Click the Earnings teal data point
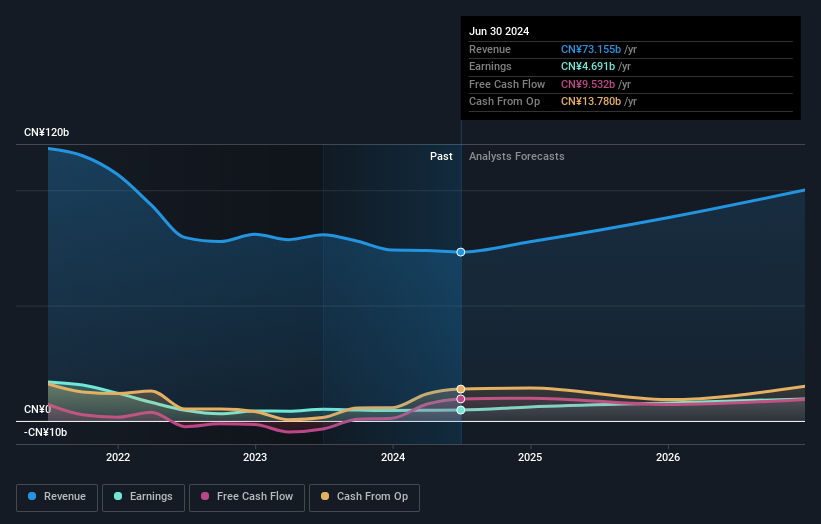This screenshot has width=821, height=524. [x=461, y=410]
